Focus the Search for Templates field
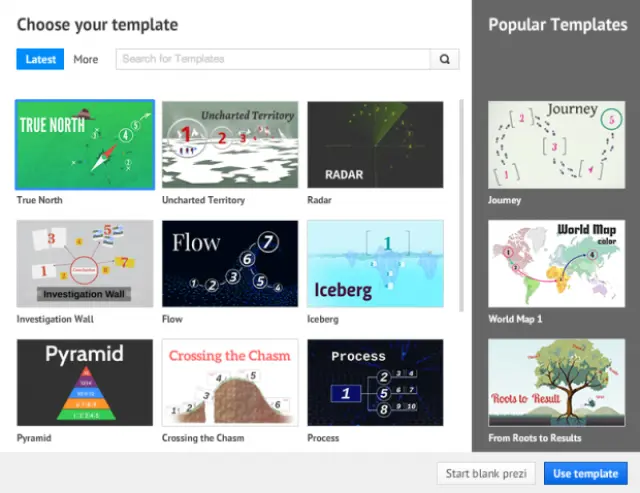This screenshot has width=640, height=493. click(273, 59)
